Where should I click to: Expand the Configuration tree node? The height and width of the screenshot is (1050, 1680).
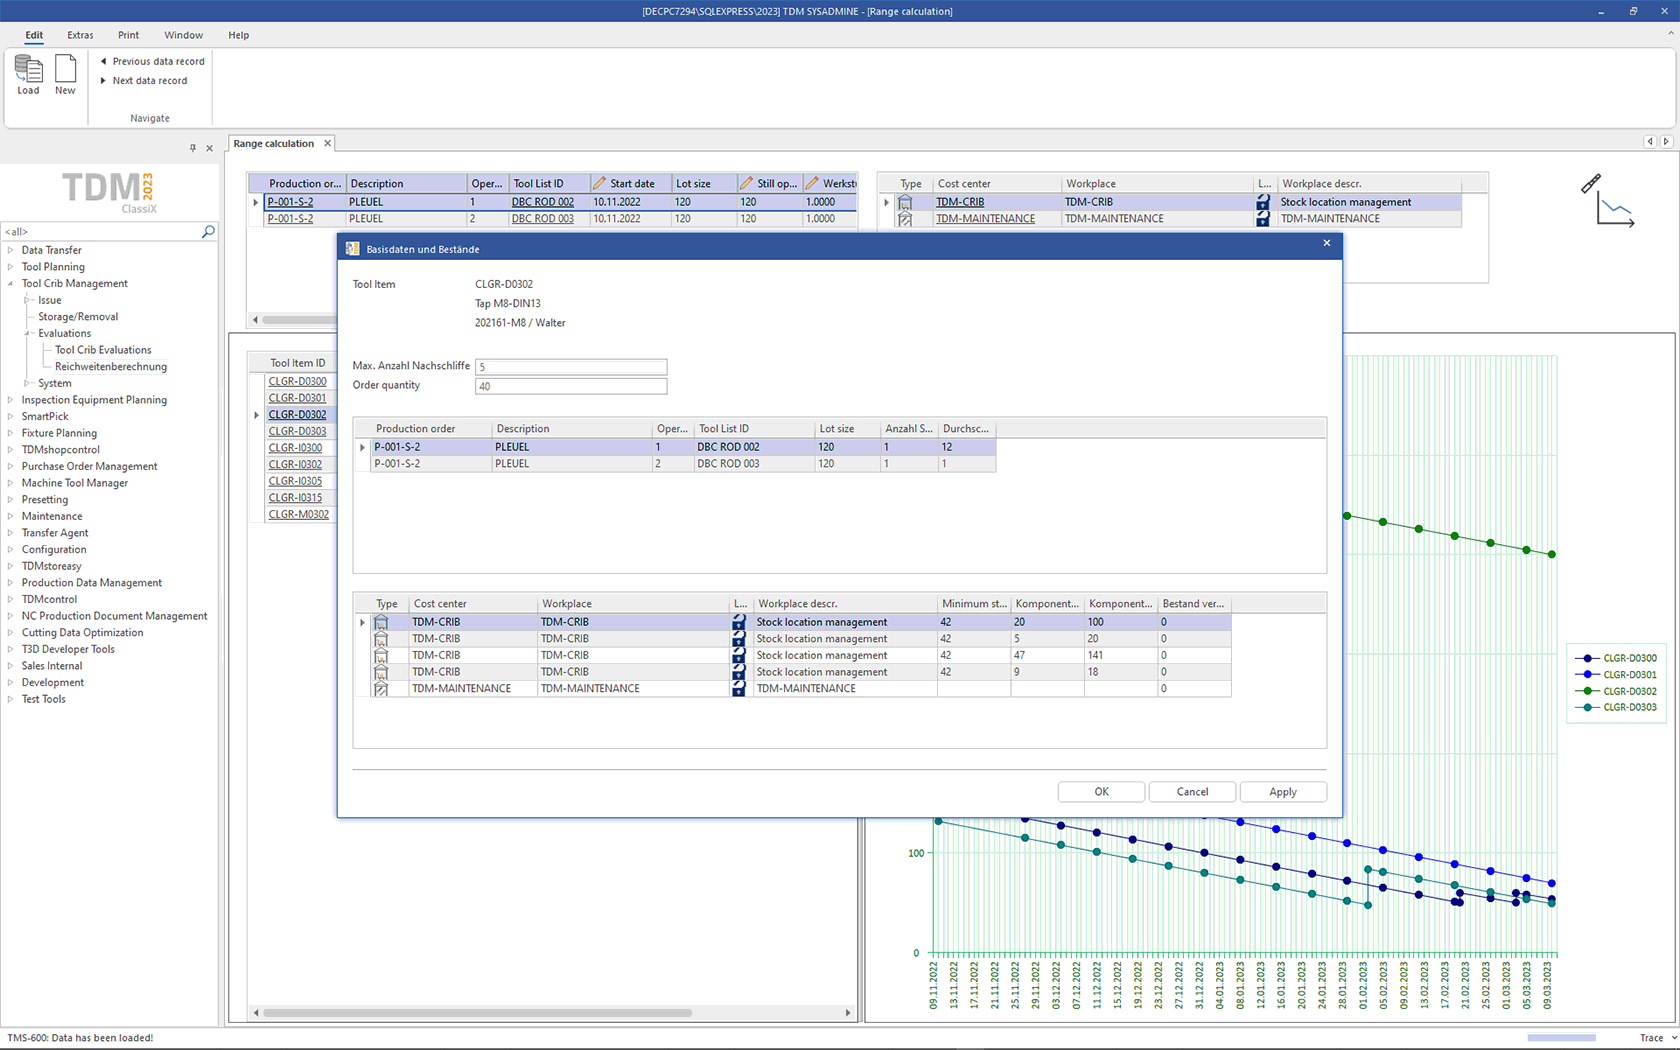(x=11, y=549)
